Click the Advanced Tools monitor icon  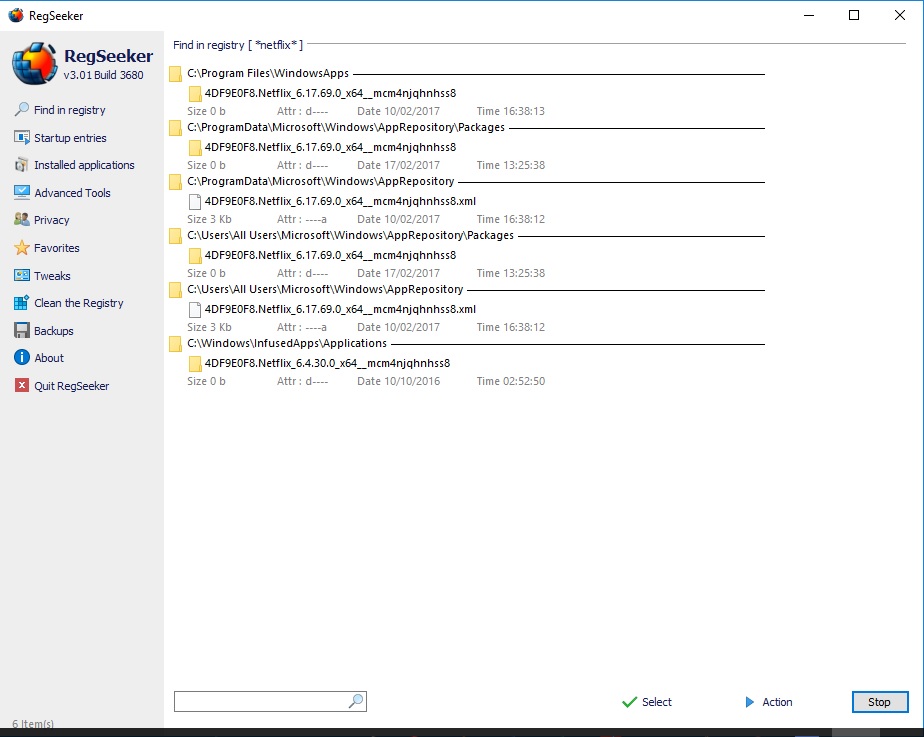click(x=22, y=193)
